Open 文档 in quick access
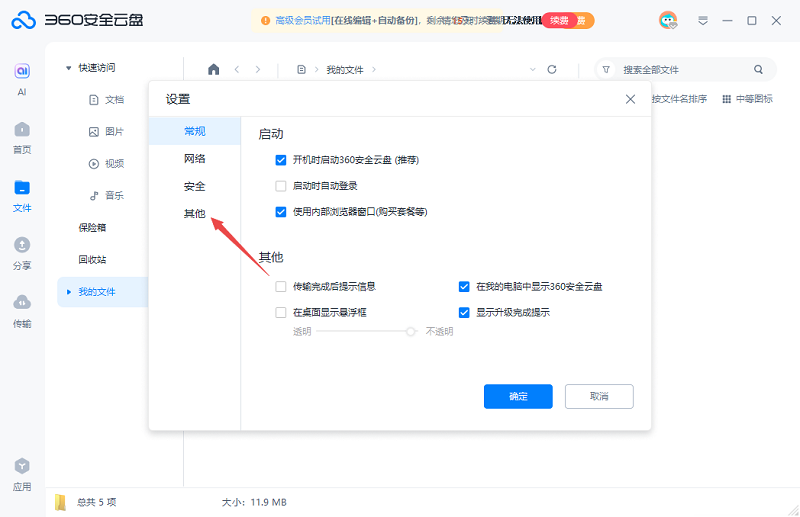 point(107,100)
